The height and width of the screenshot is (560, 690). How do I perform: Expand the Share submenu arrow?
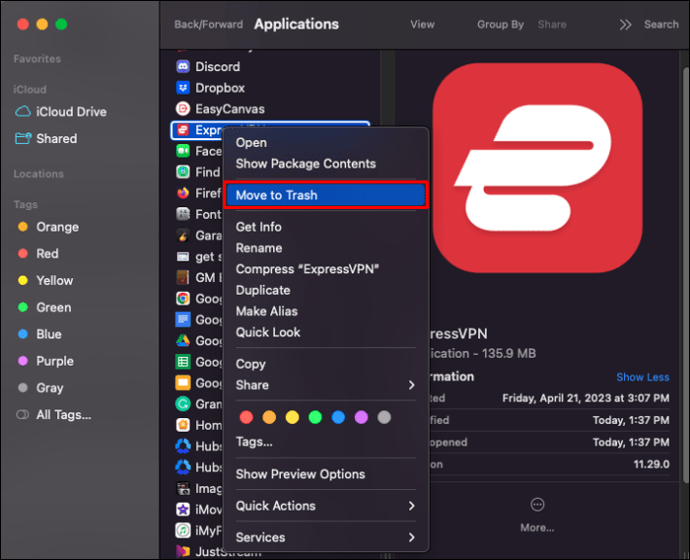coord(411,385)
